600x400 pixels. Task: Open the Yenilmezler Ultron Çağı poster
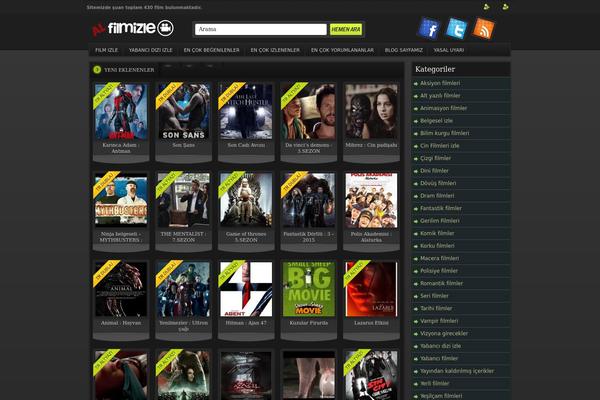click(184, 289)
